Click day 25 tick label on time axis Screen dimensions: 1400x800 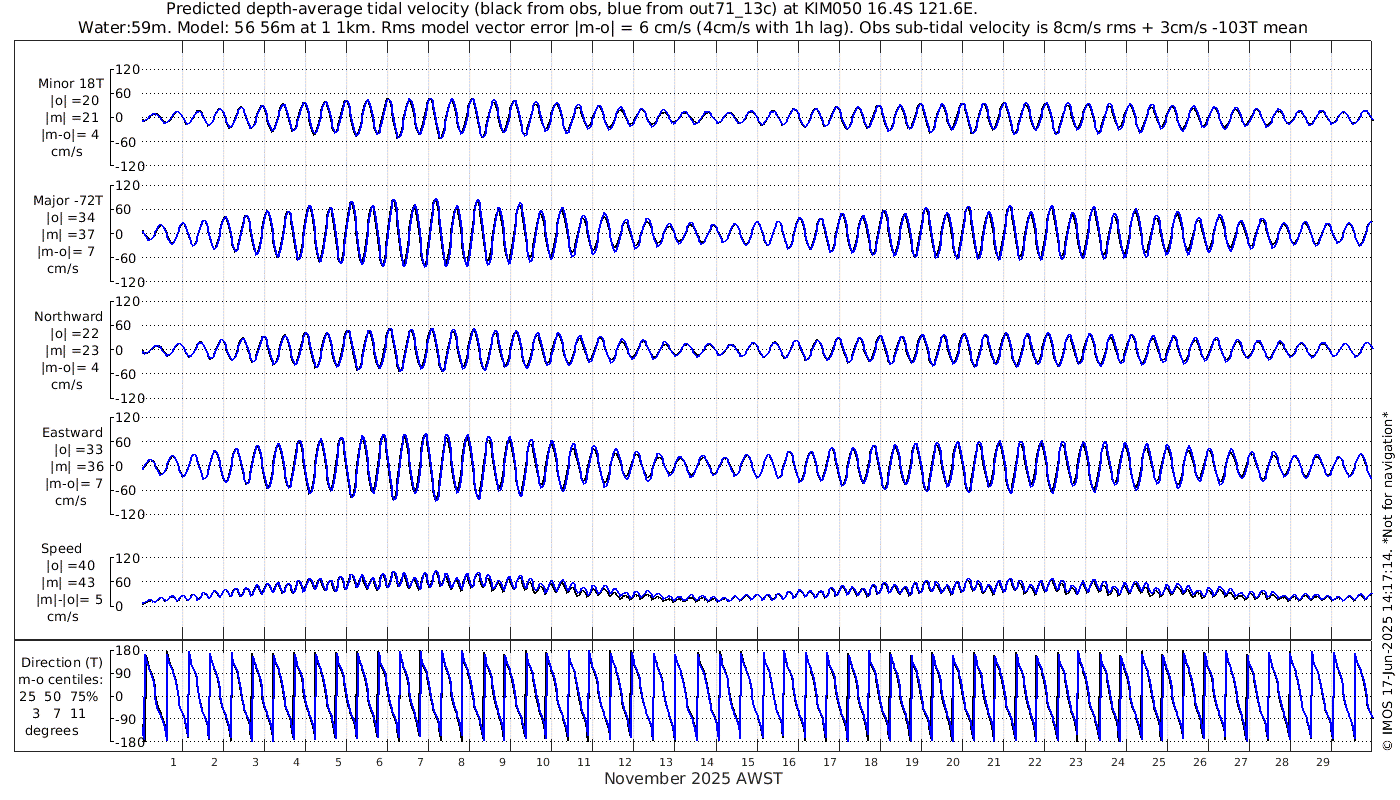point(1158,762)
